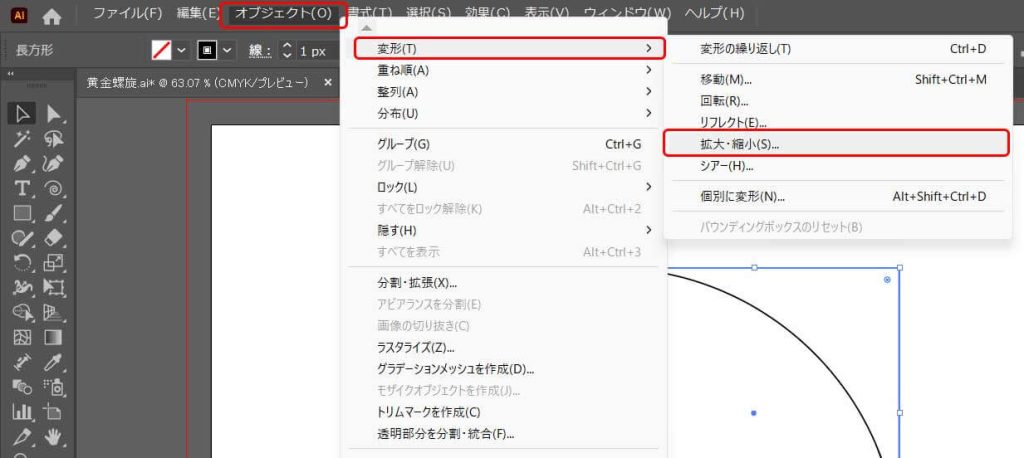Adjust stroke weight stepper arrows

(x=287, y=50)
